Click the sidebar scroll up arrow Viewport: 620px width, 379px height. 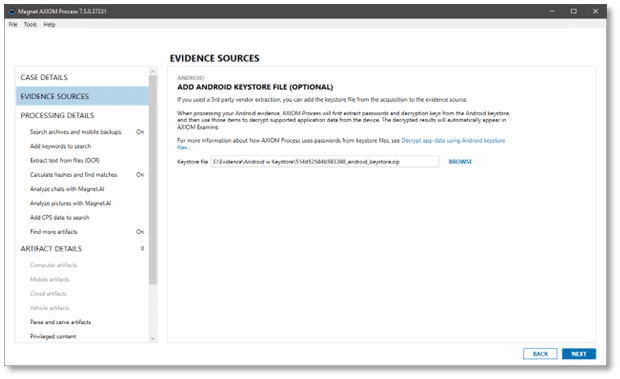tap(153, 72)
